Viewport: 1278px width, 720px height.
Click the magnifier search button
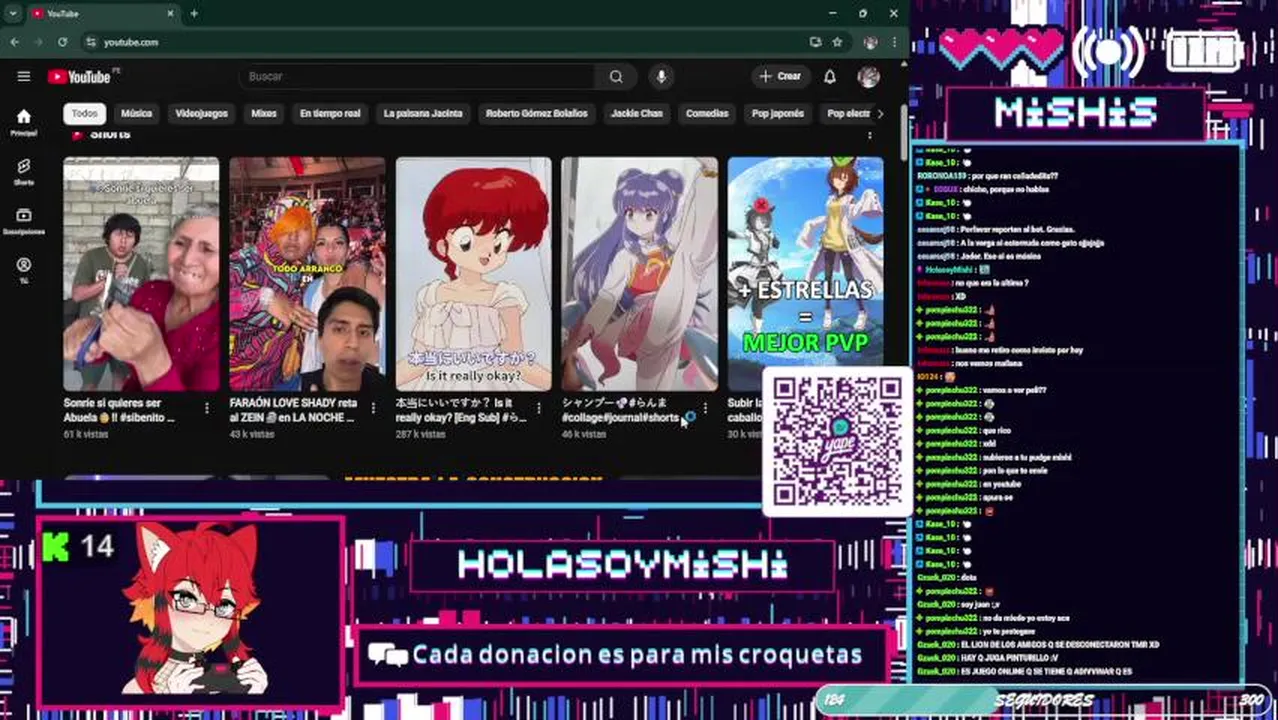(x=616, y=76)
